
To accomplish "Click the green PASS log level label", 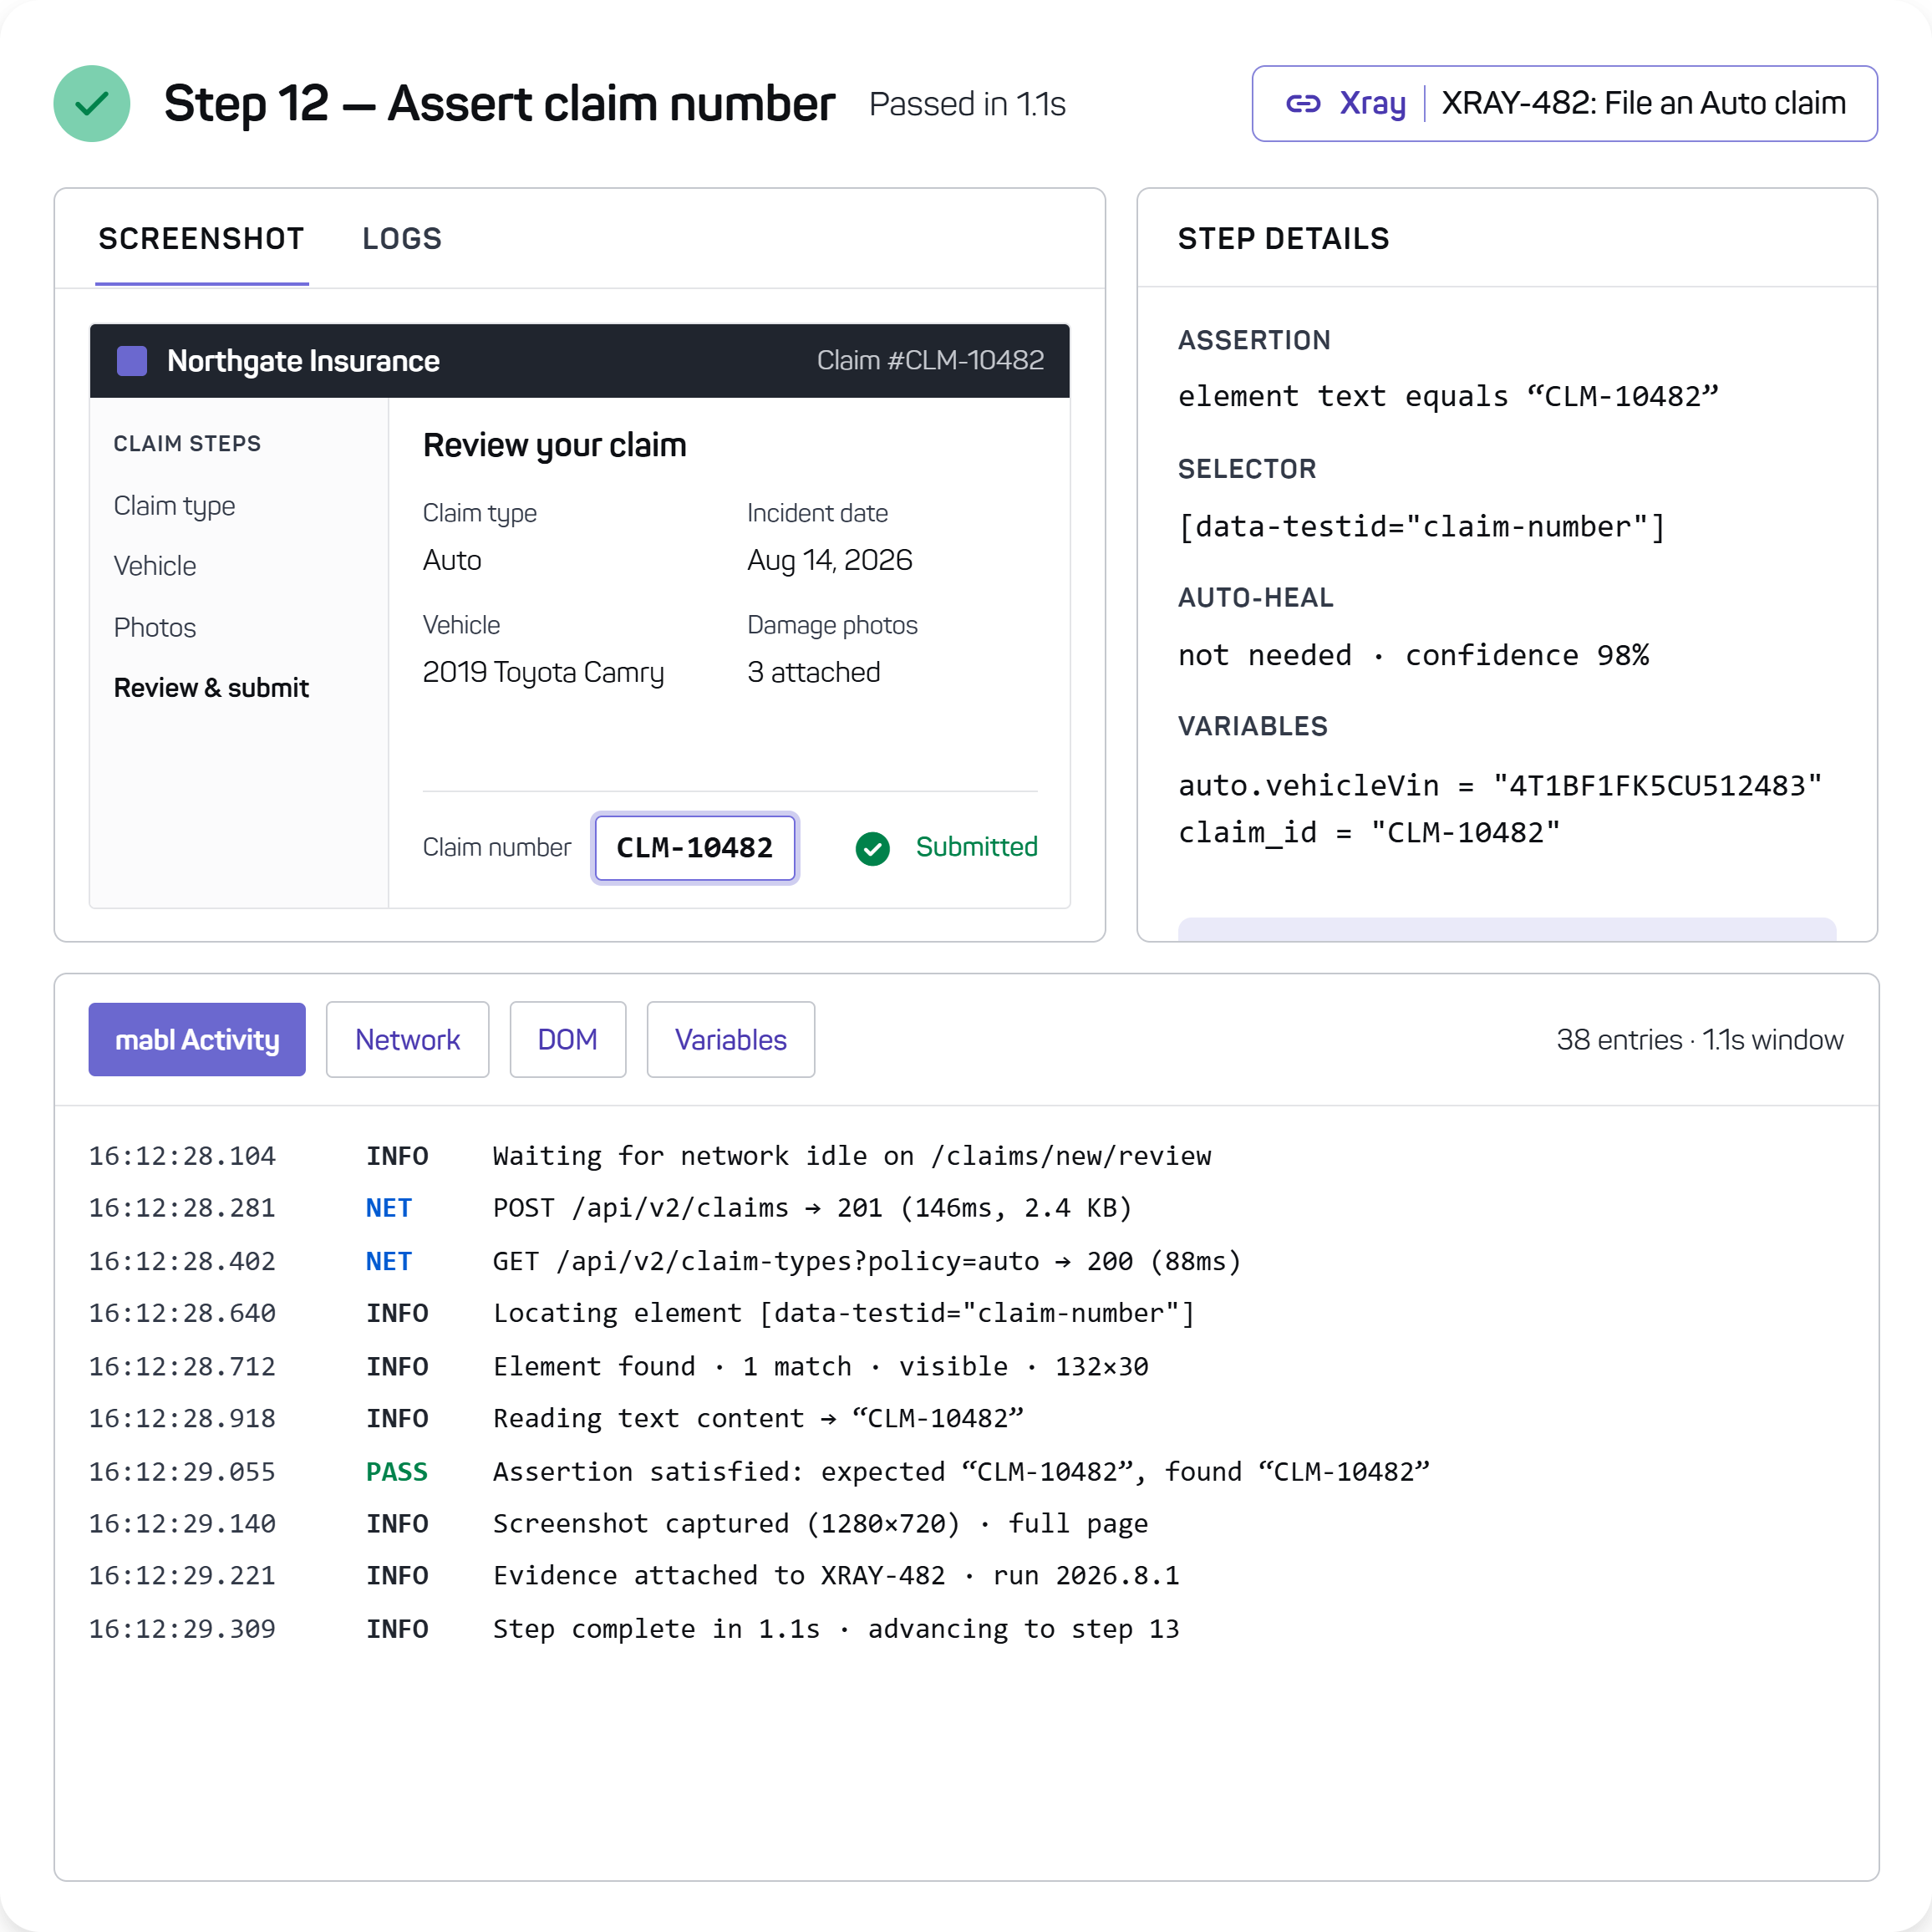I will pyautogui.click(x=396, y=1472).
